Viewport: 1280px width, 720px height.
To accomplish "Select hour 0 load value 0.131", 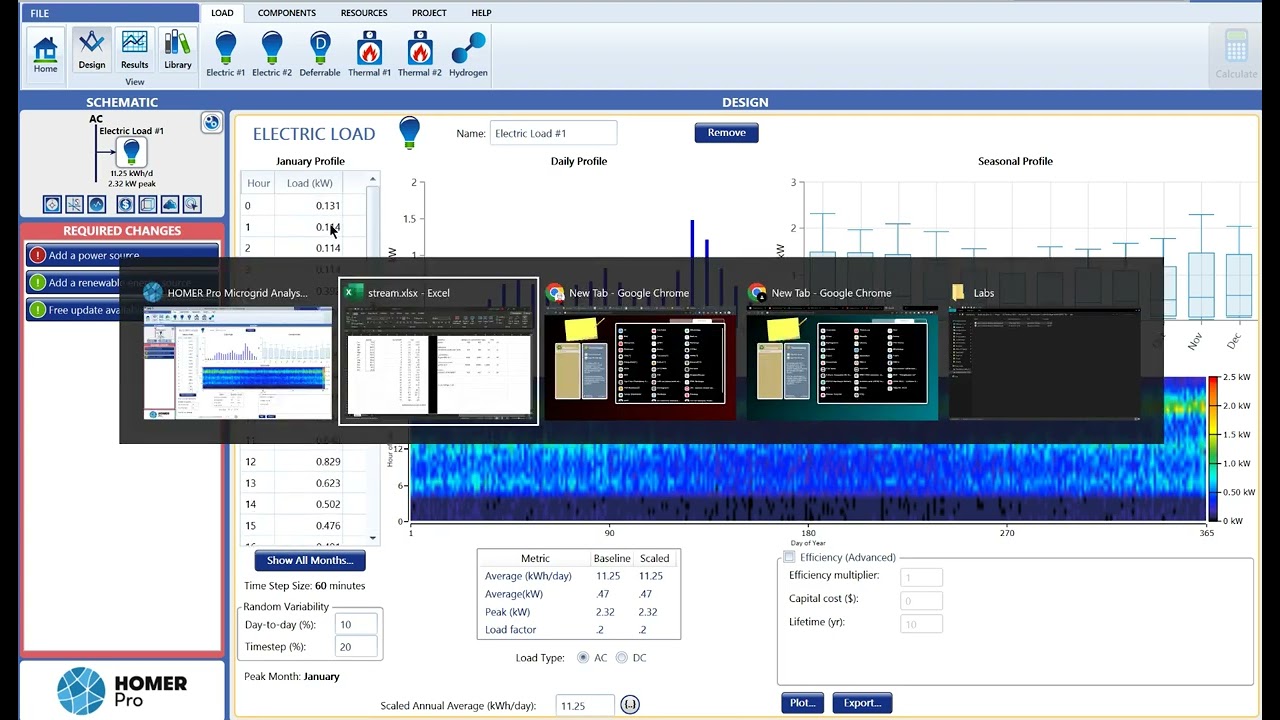I will point(328,206).
